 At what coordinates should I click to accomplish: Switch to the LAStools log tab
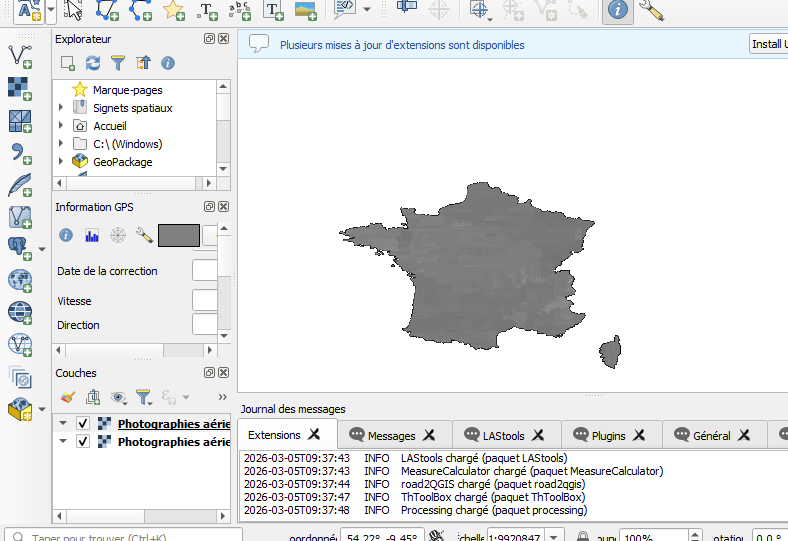(x=502, y=435)
